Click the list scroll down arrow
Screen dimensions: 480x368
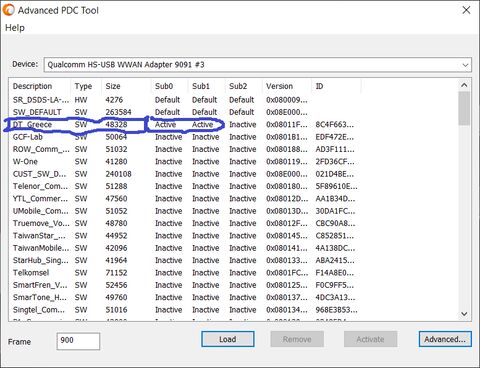coord(464,314)
